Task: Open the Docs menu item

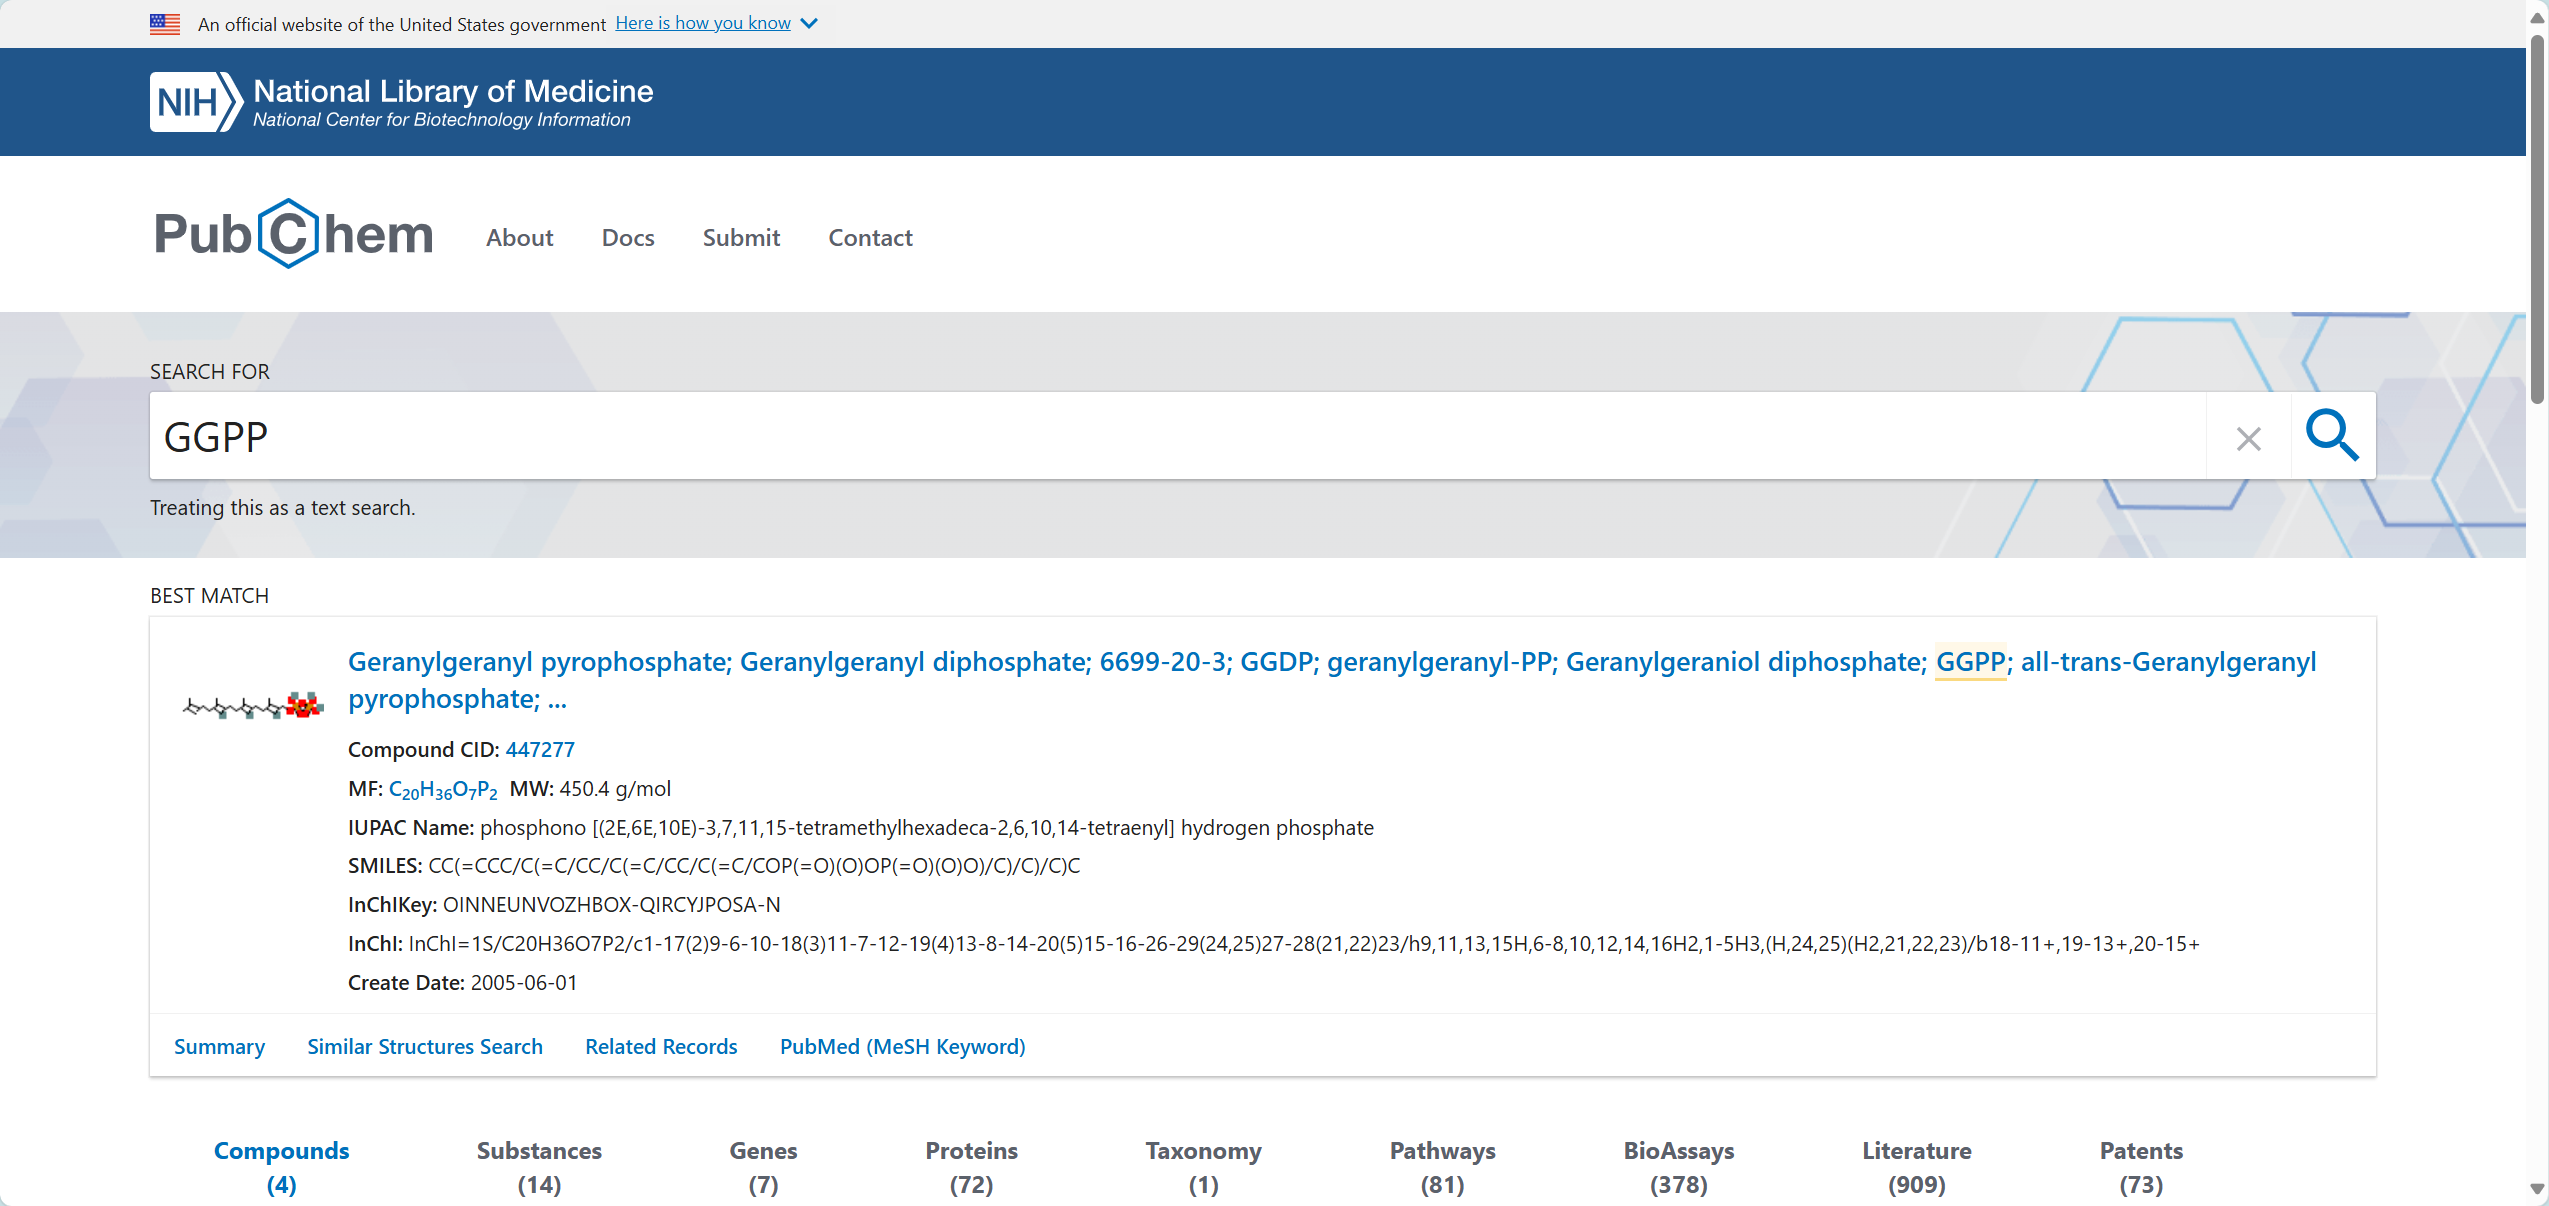Action: coord(628,238)
